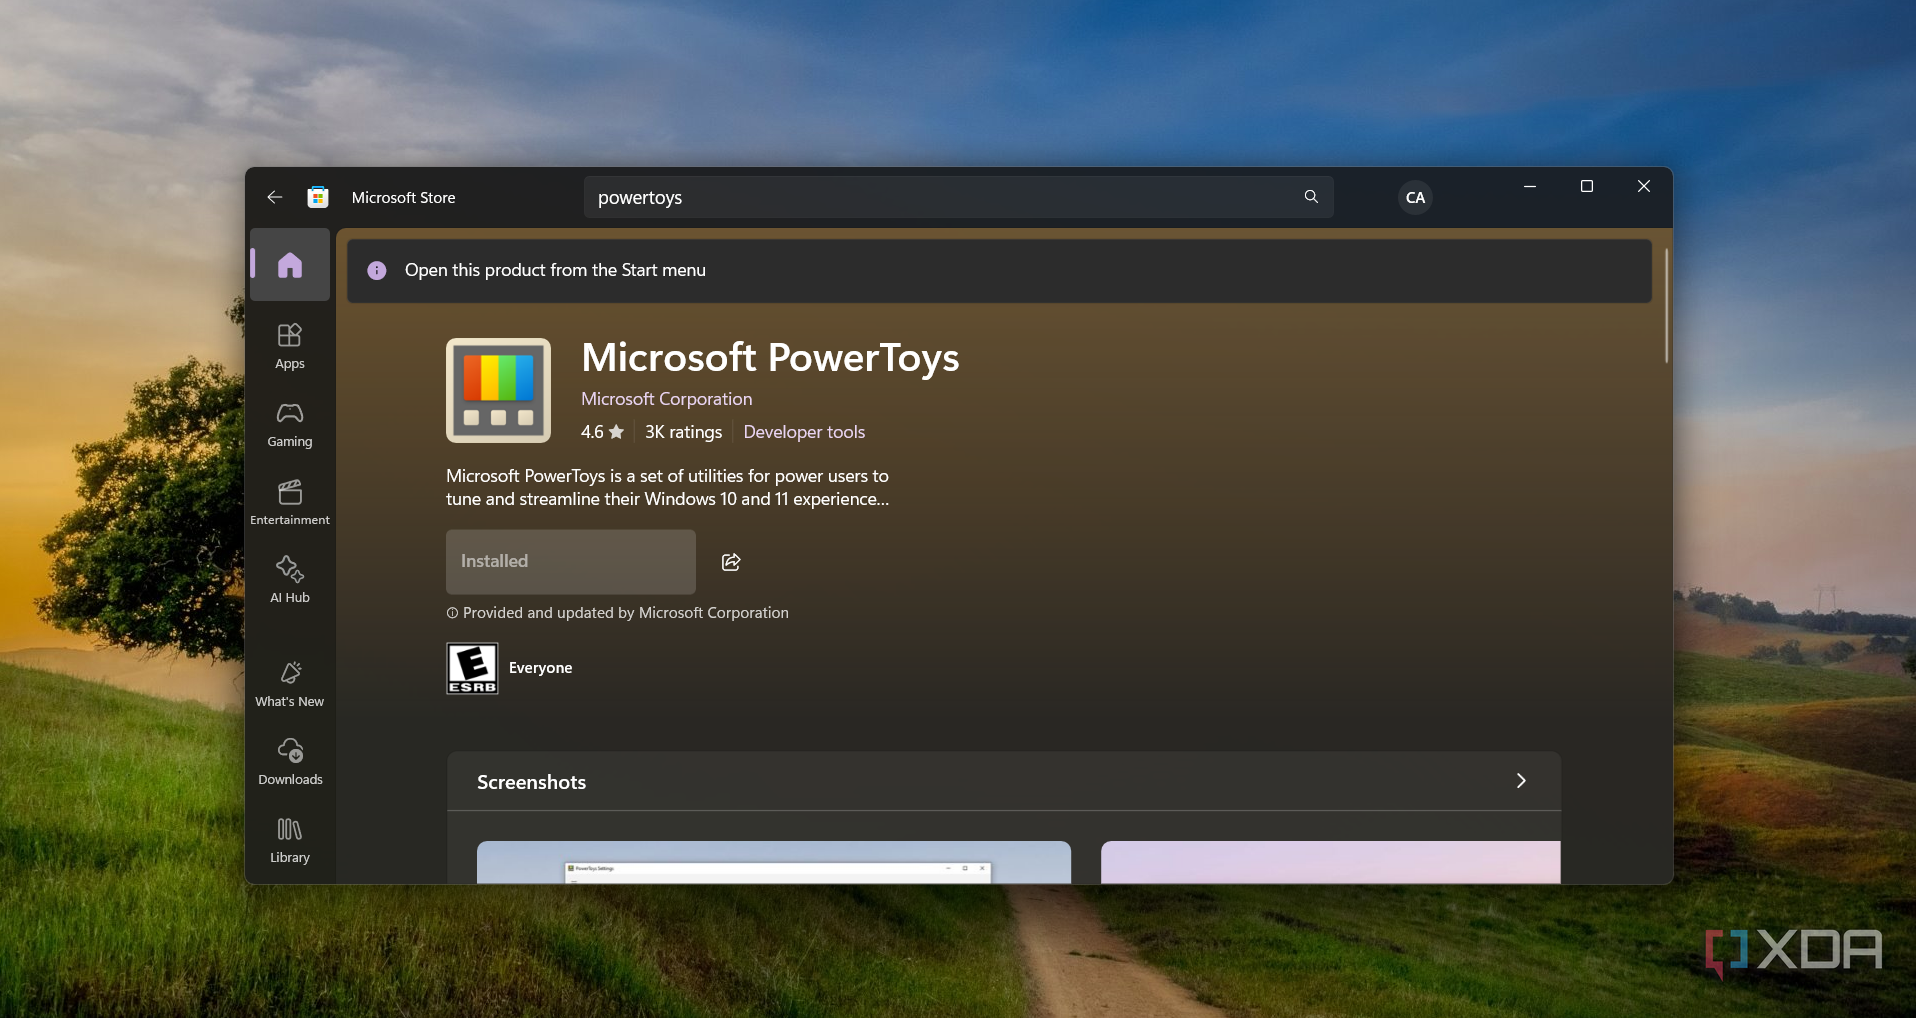This screenshot has width=1916, height=1018.
Task: Open the Developer tools category link
Action: [804, 432]
